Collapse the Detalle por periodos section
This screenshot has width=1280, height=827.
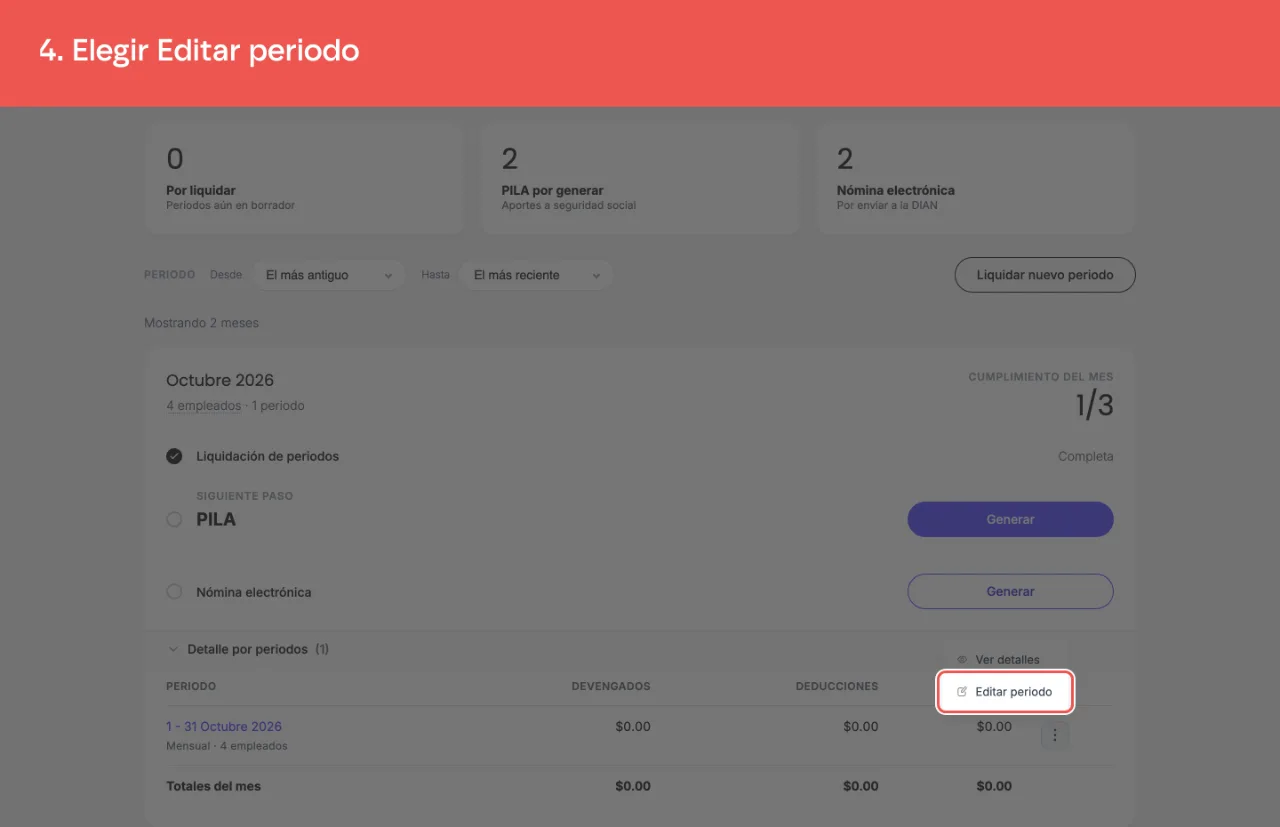click(x=248, y=649)
